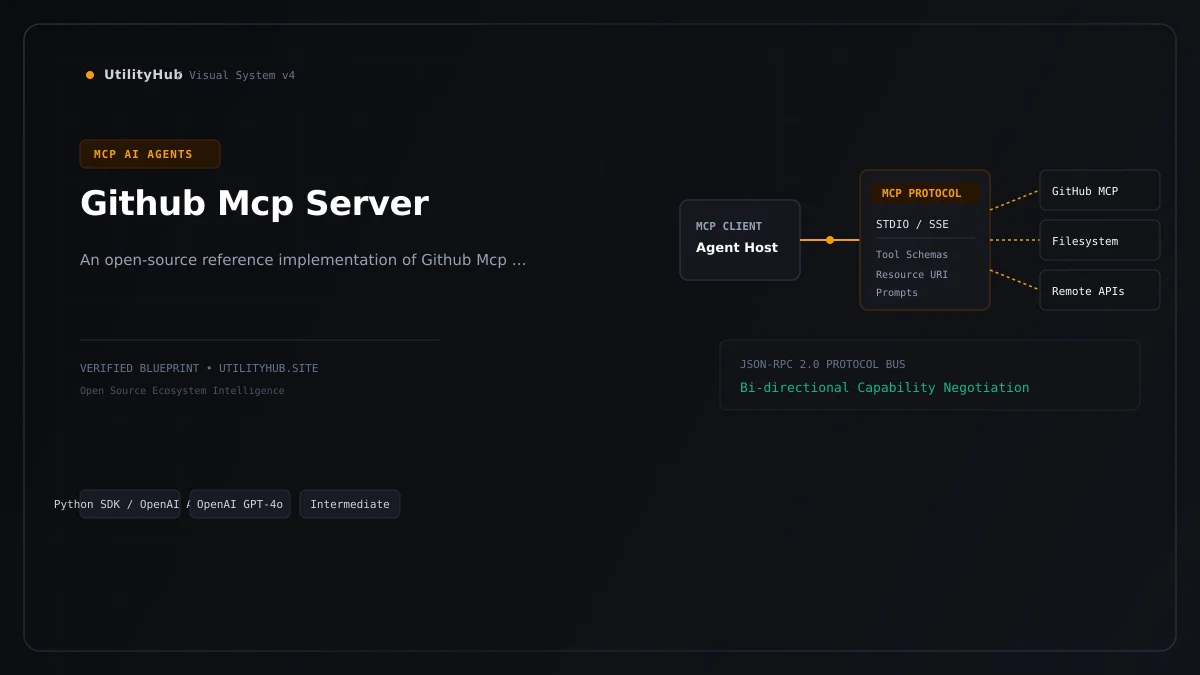Open the Filesystem server box
This screenshot has height=675, width=1200.
coord(1100,240)
